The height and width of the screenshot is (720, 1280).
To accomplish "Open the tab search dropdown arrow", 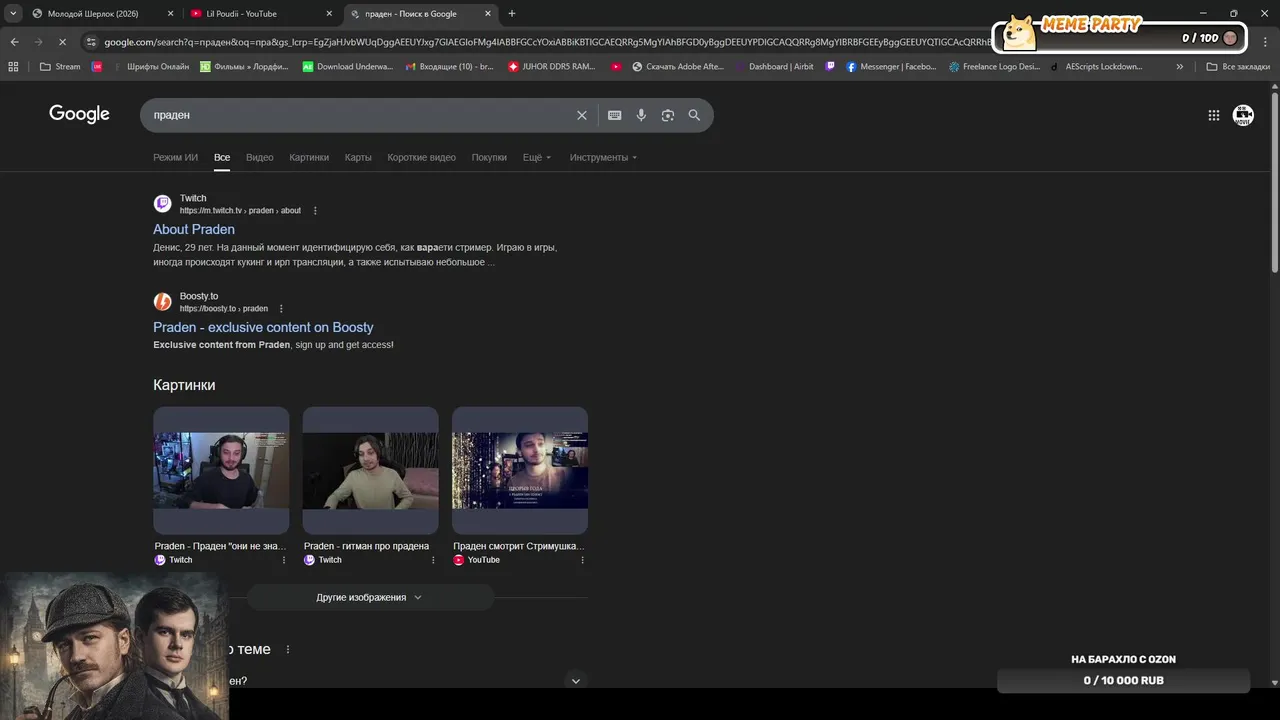I will (13, 14).
